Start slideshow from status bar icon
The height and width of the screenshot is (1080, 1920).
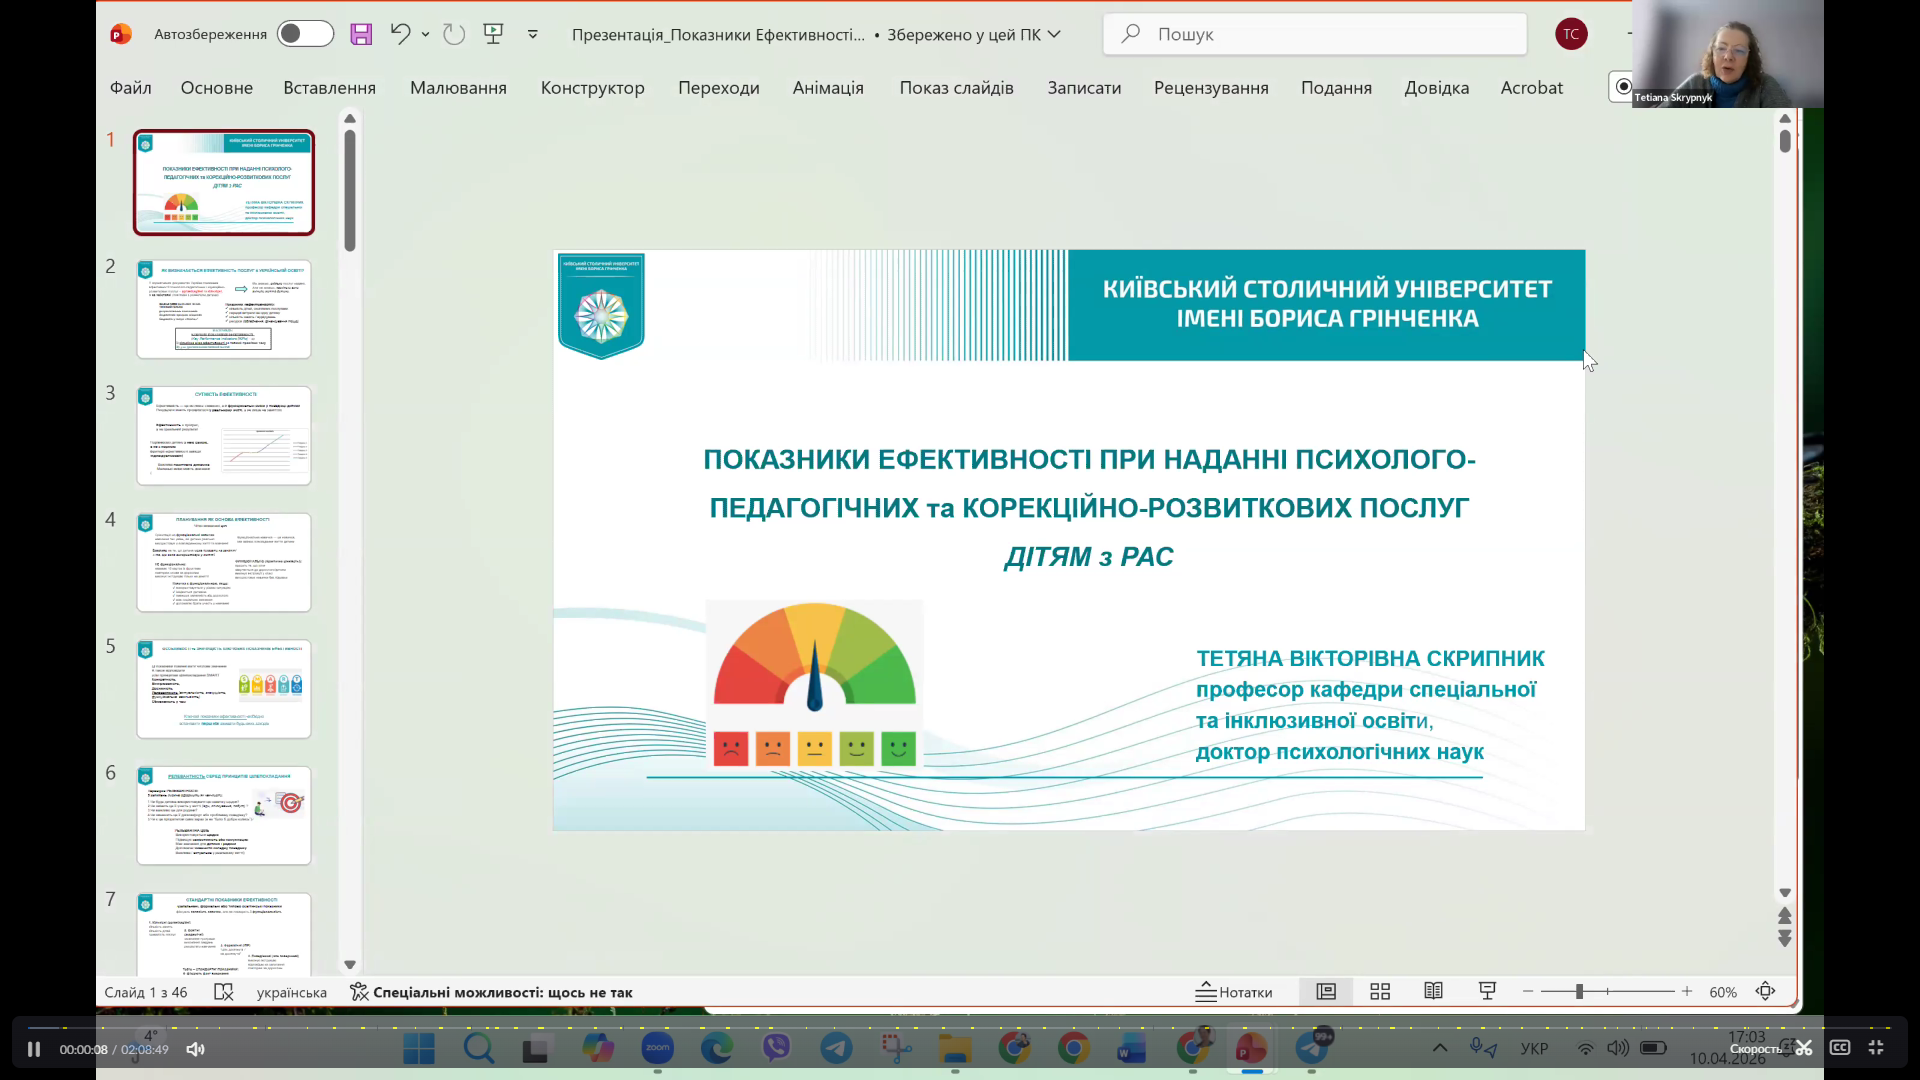(1487, 991)
